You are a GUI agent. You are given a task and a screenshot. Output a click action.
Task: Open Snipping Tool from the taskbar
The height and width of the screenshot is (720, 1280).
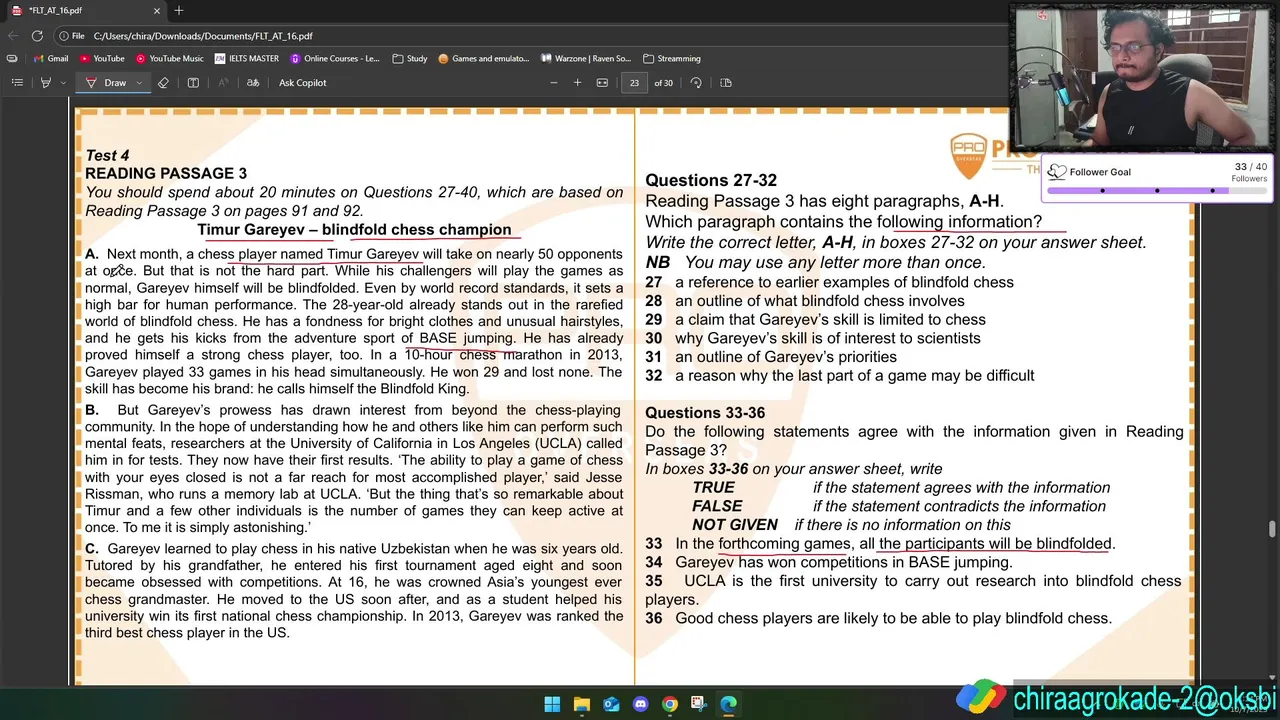click(698, 704)
